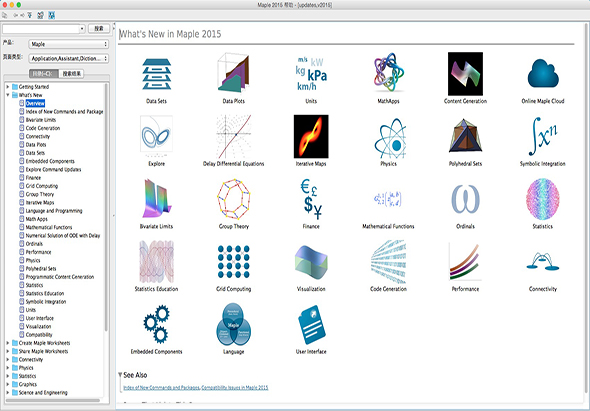This screenshot has width=590, height=411.
Task: Open the Delay Differential Equations icon
Action: click(233, 137)
